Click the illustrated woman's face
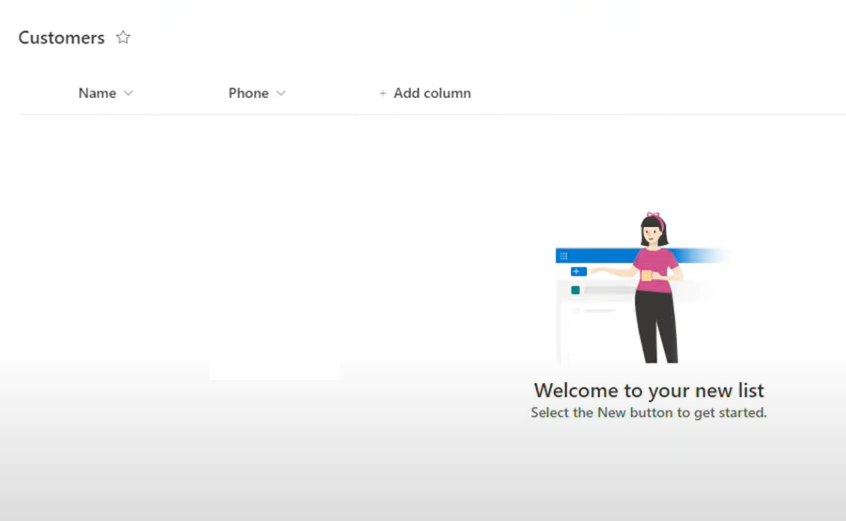This screenshot has width=846, height=521. click(652, 234)
